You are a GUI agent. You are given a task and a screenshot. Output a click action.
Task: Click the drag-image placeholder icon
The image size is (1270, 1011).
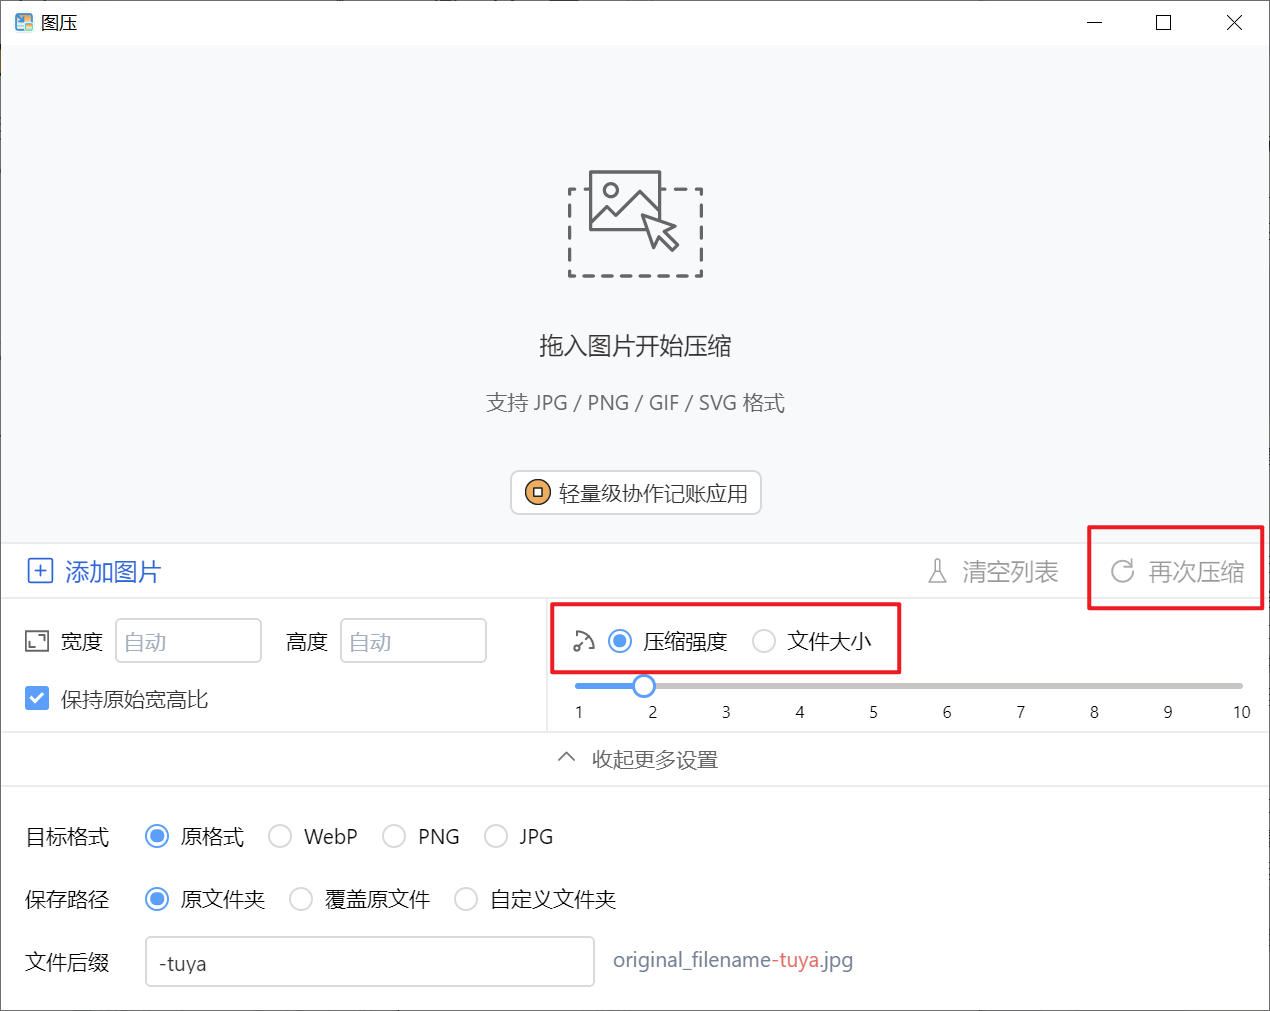point(635,224)
